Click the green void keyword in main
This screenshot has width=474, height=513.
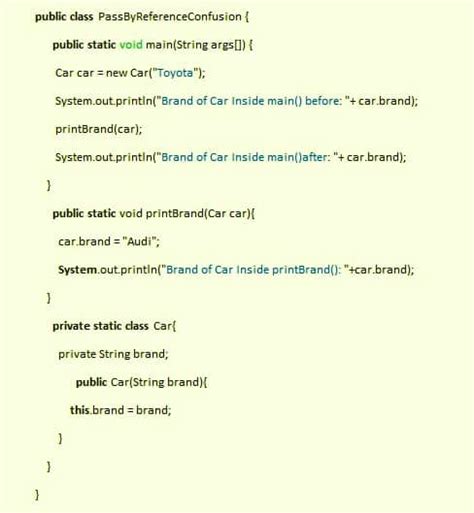click(131, 44)
